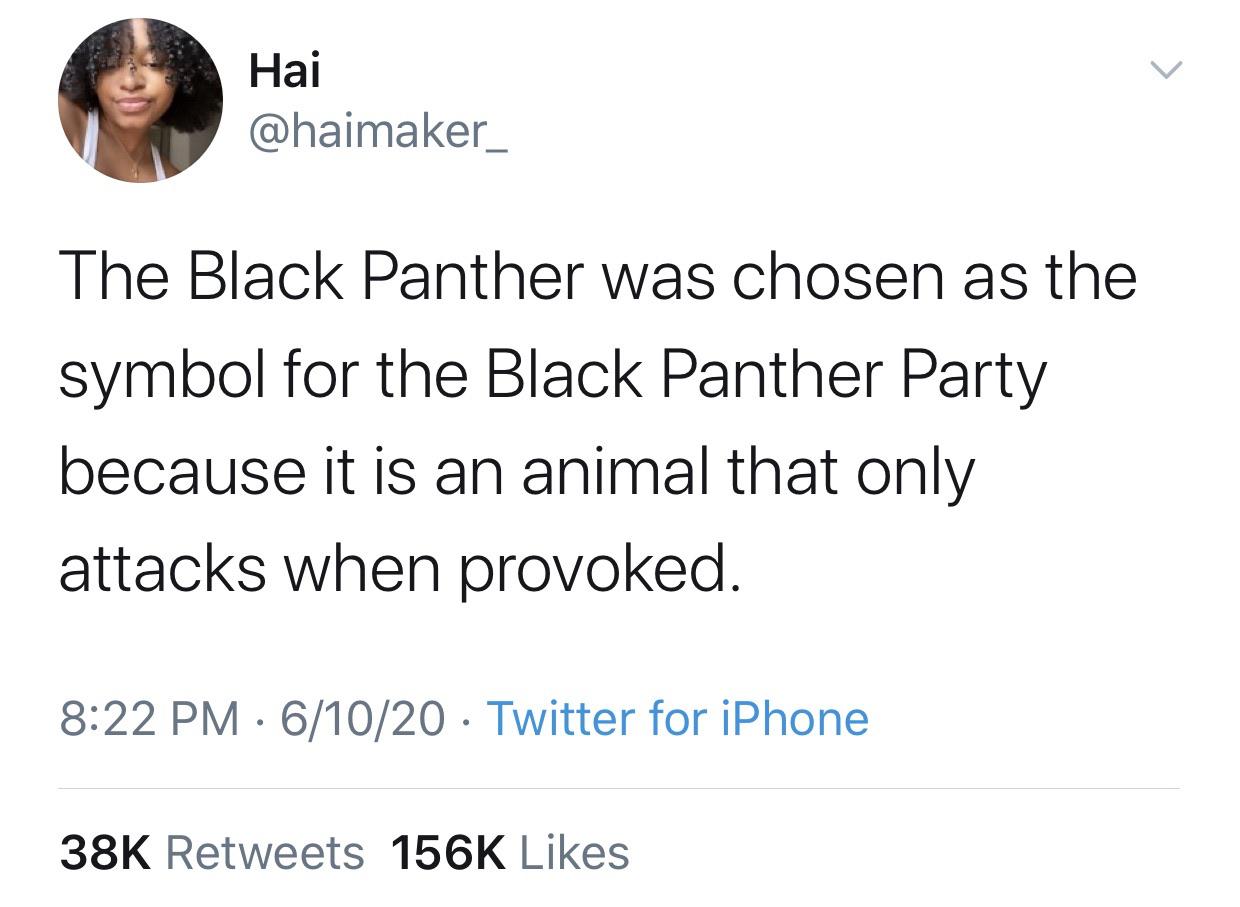Click the display name "Hai"
The height and width of the screenshot is (907, 1240).
[x=284, y=71]
